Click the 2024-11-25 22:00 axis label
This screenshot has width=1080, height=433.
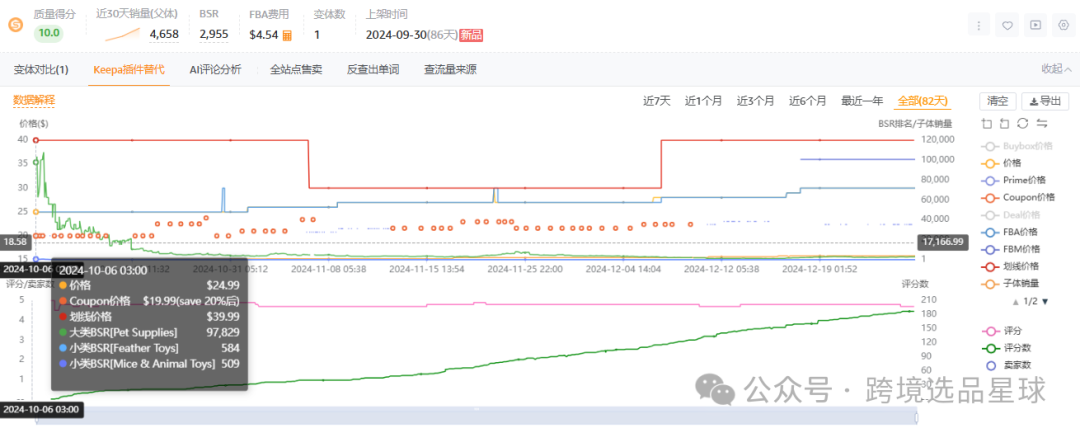point(525,268)
